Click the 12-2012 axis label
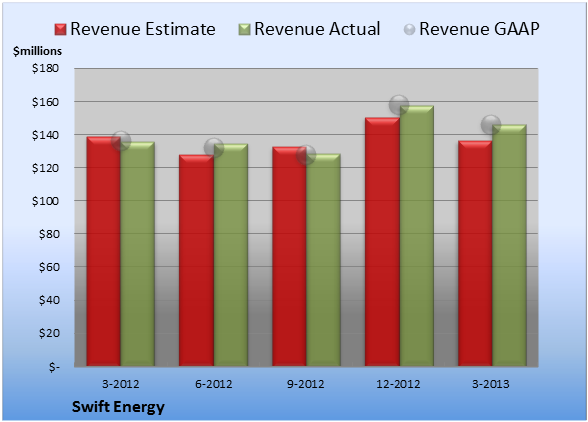Viewport: 588px width, 422px height. click(399, 384)
